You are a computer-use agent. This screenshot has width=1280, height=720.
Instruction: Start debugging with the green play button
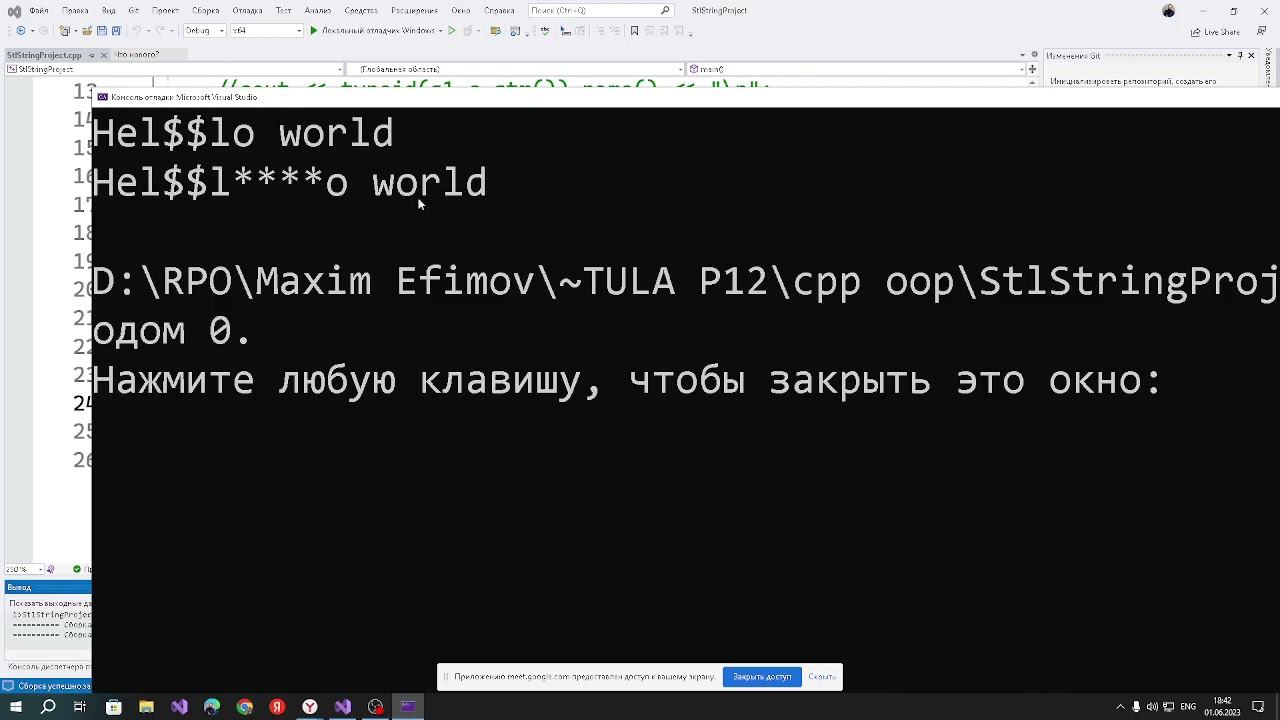pyautogui.click(x=313, y=31)
